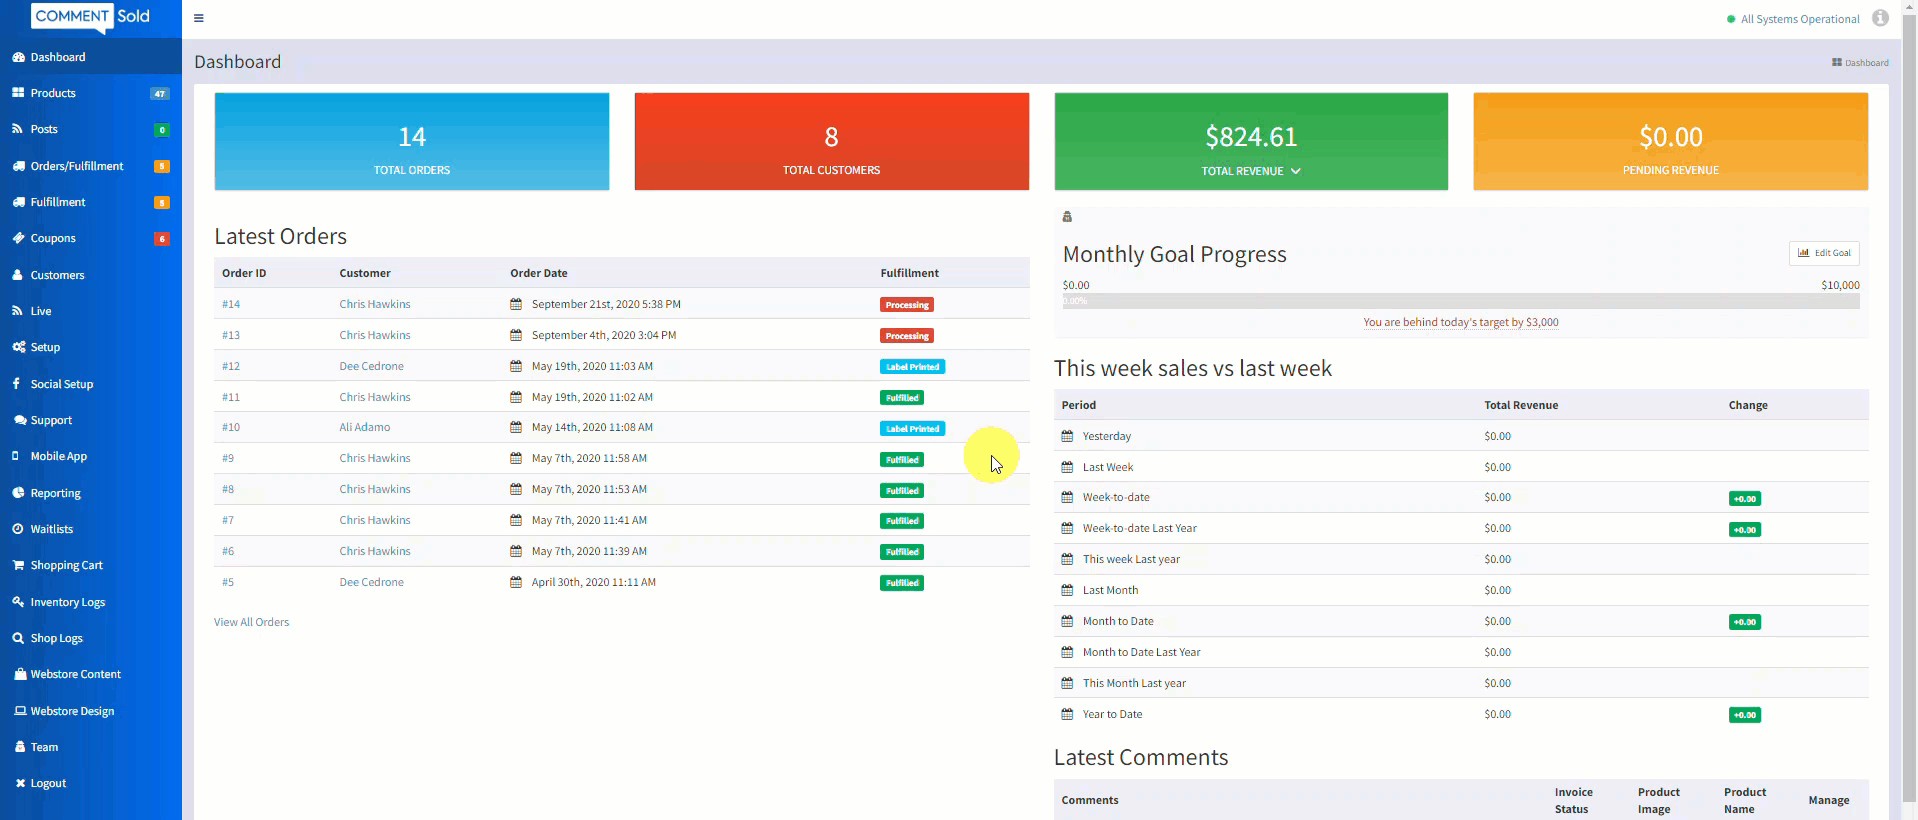Viewport: 1918px width, 820px height.
Task: Click the Invoice Status column header
Action: [x=1574, y=800]
